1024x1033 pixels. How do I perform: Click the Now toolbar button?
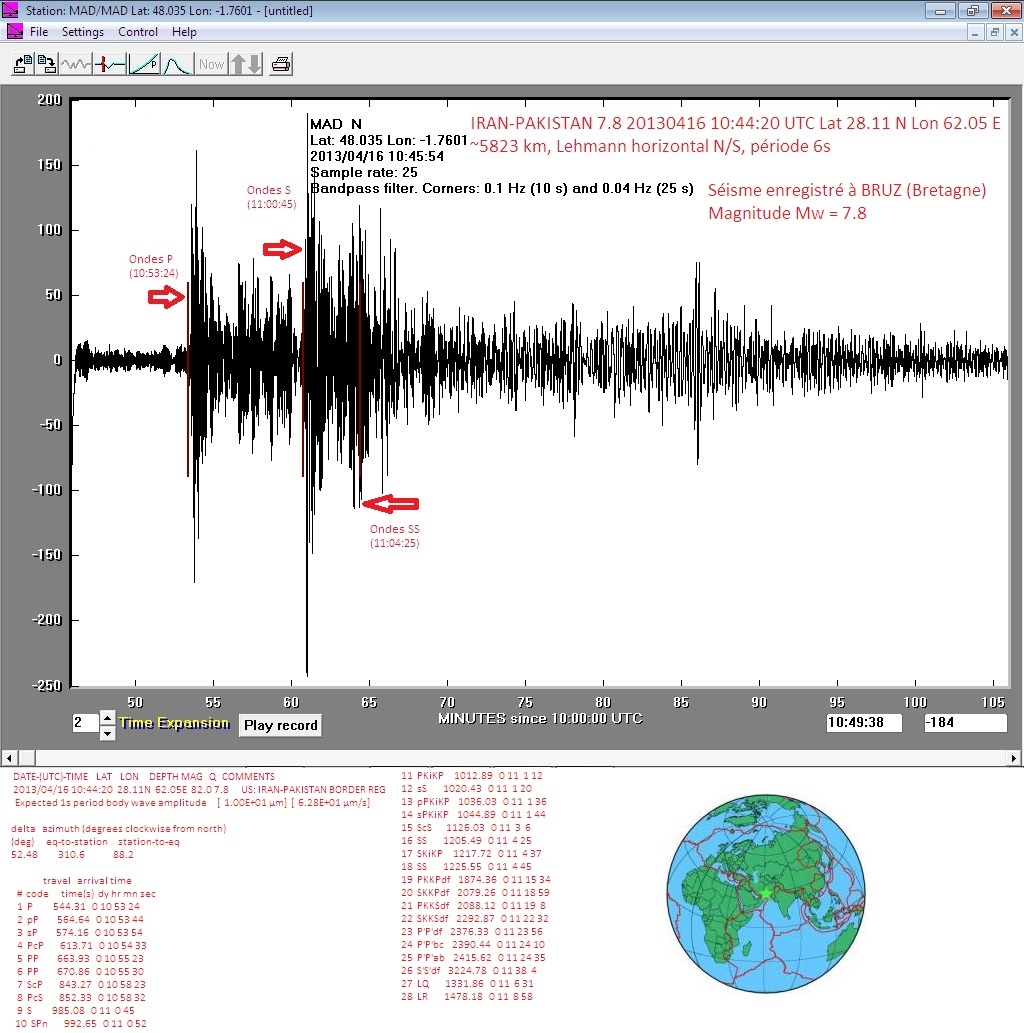(211, 65)
